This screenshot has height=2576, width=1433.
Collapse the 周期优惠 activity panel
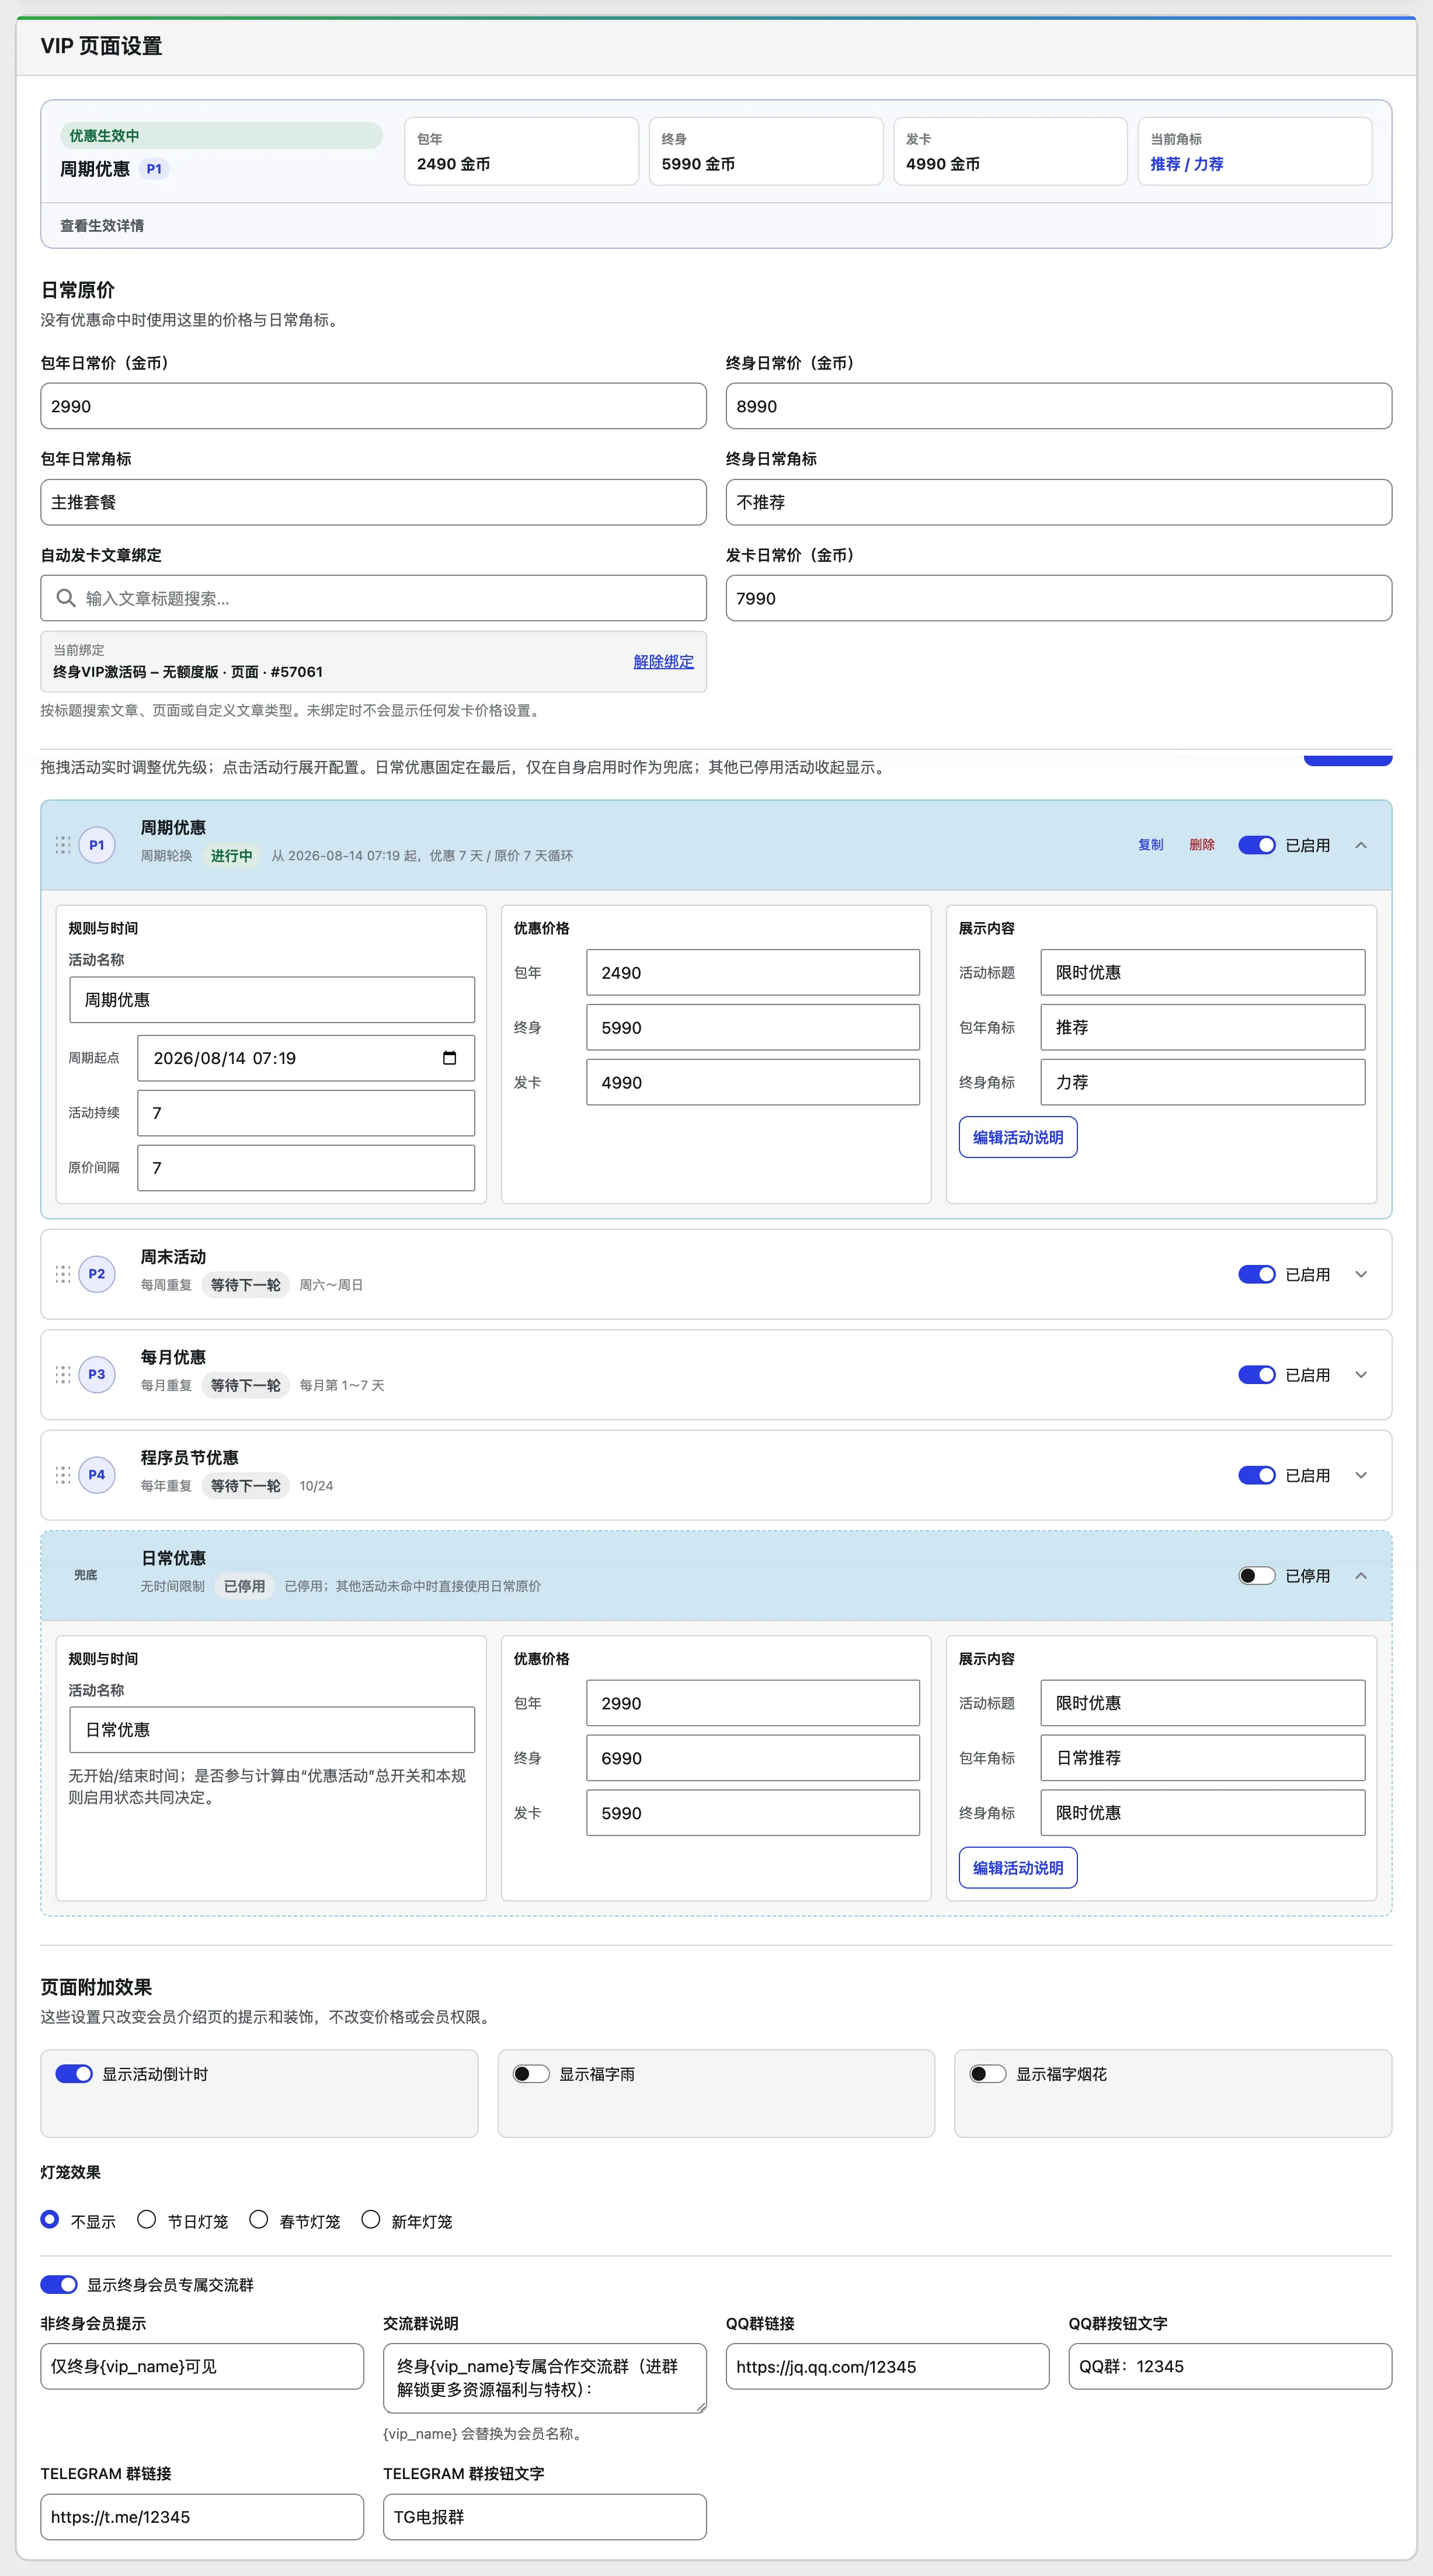click(1361, 845)
